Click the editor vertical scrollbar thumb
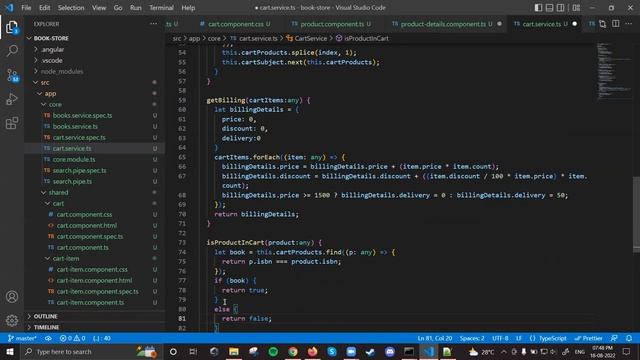The width and height of the screenshot is (640, 360). click(636, 214)
